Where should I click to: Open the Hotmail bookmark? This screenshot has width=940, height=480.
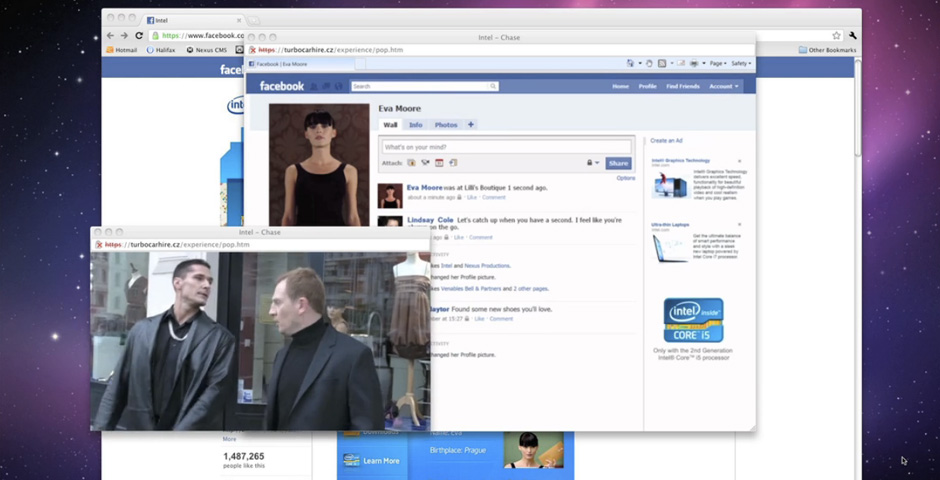[x=122, y=50]
